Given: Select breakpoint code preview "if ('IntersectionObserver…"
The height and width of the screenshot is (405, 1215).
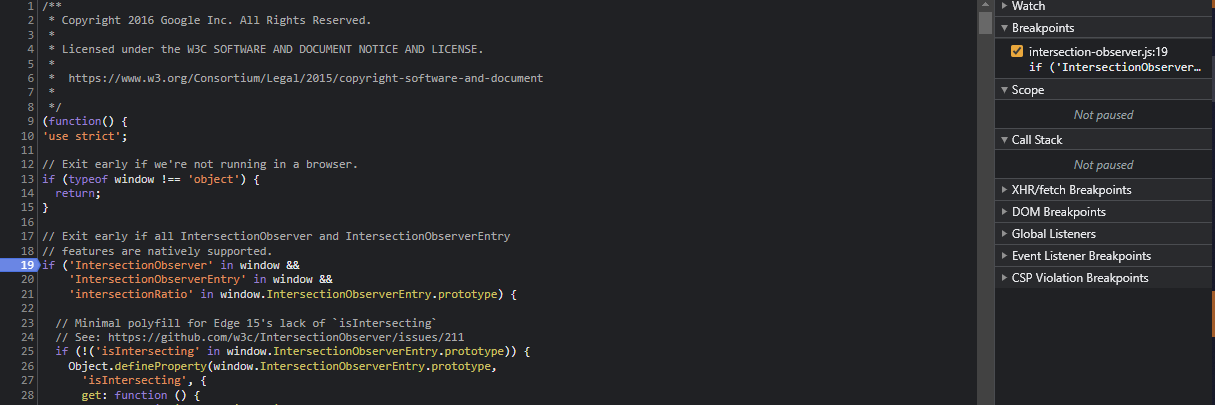Looking at the screenshot, I should (x=1114, y=67).
